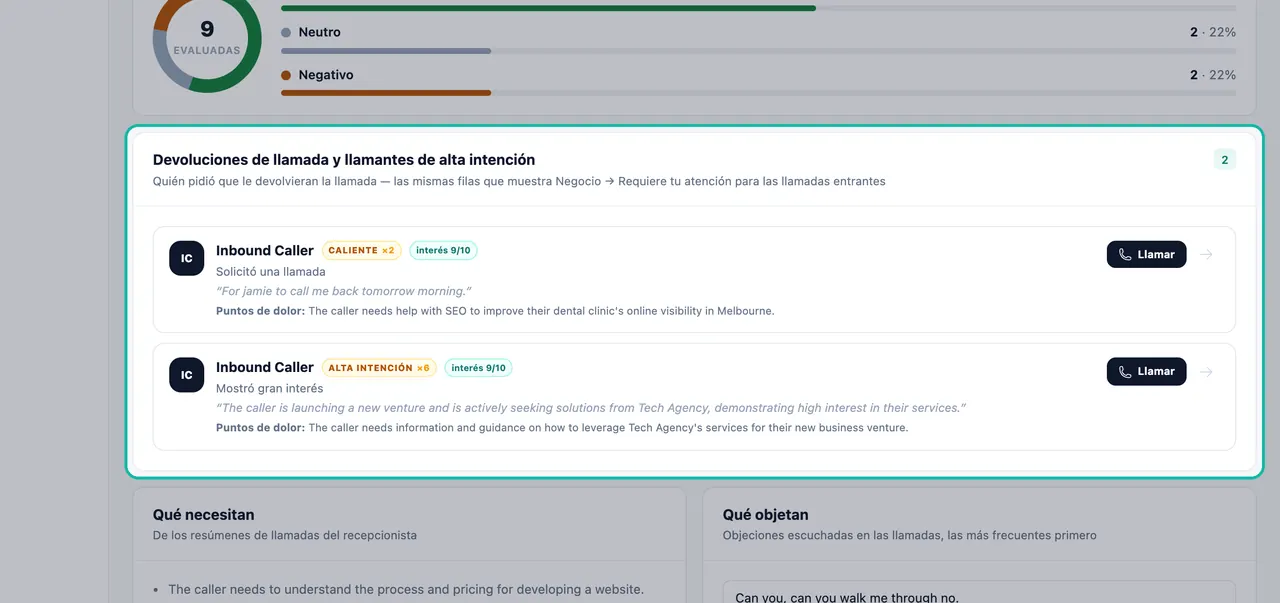The width and height of the screenshot is (1280, 603).
Task: Click the ALTA INTENCIÓN ×6 badge
Action: (x=379, y=367)
